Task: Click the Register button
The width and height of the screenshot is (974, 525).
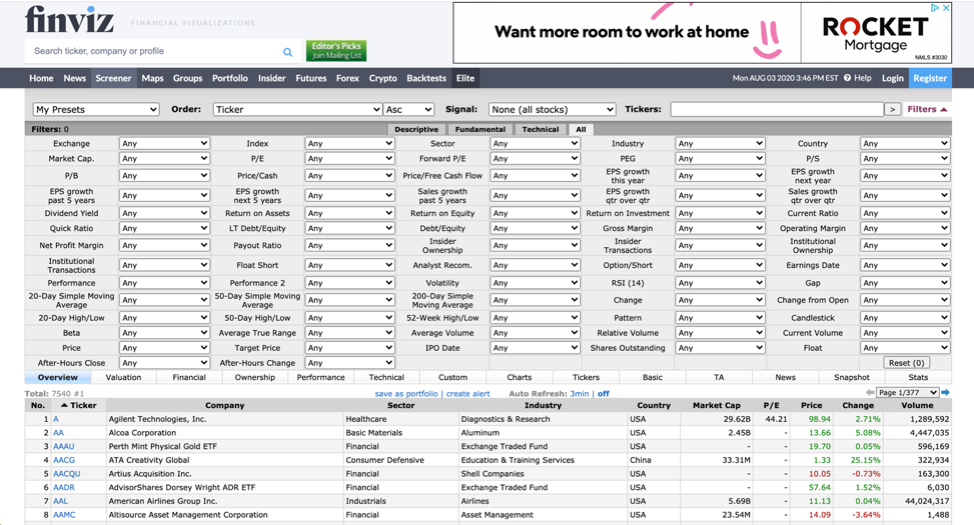Action: [930, 78]
